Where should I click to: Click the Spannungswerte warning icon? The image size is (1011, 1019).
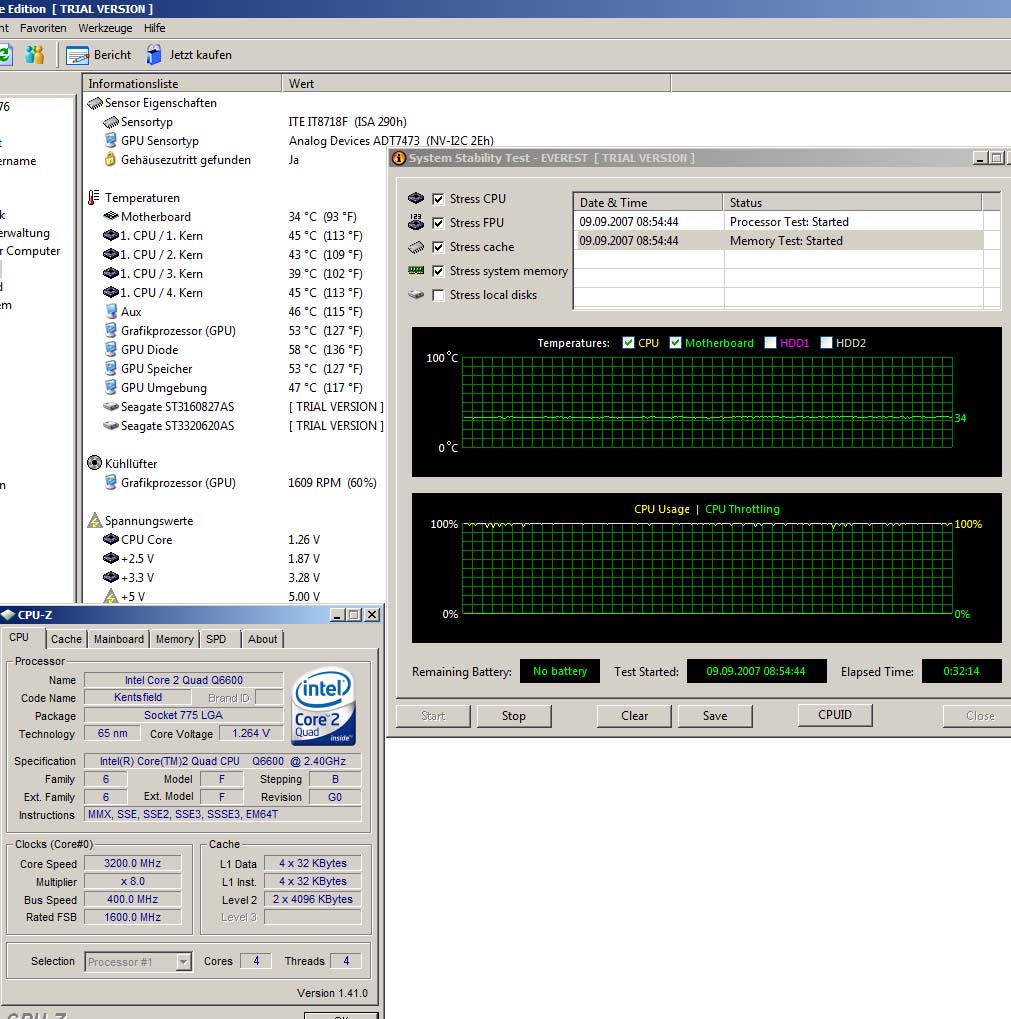(94, 521)
